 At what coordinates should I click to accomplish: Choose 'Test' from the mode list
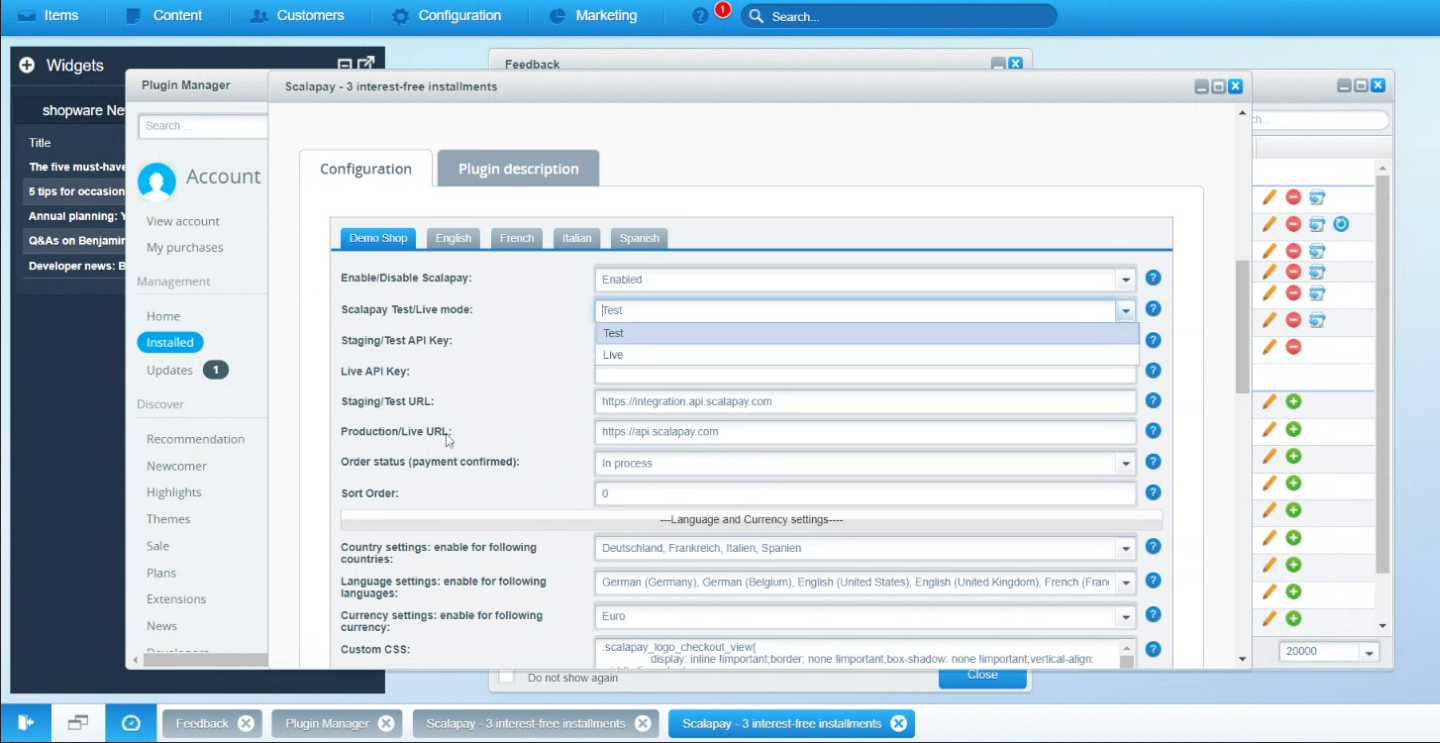click(x=867, y=333)
